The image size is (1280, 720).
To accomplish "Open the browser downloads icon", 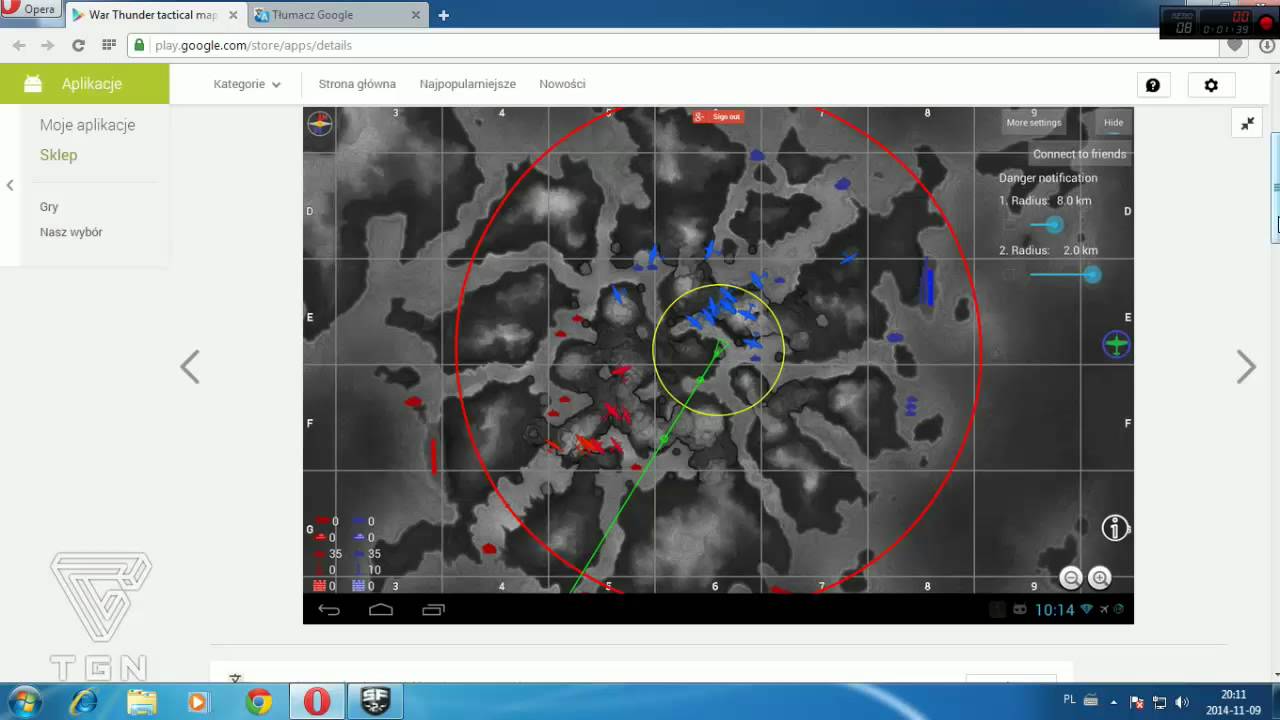I will (1266, 45).
